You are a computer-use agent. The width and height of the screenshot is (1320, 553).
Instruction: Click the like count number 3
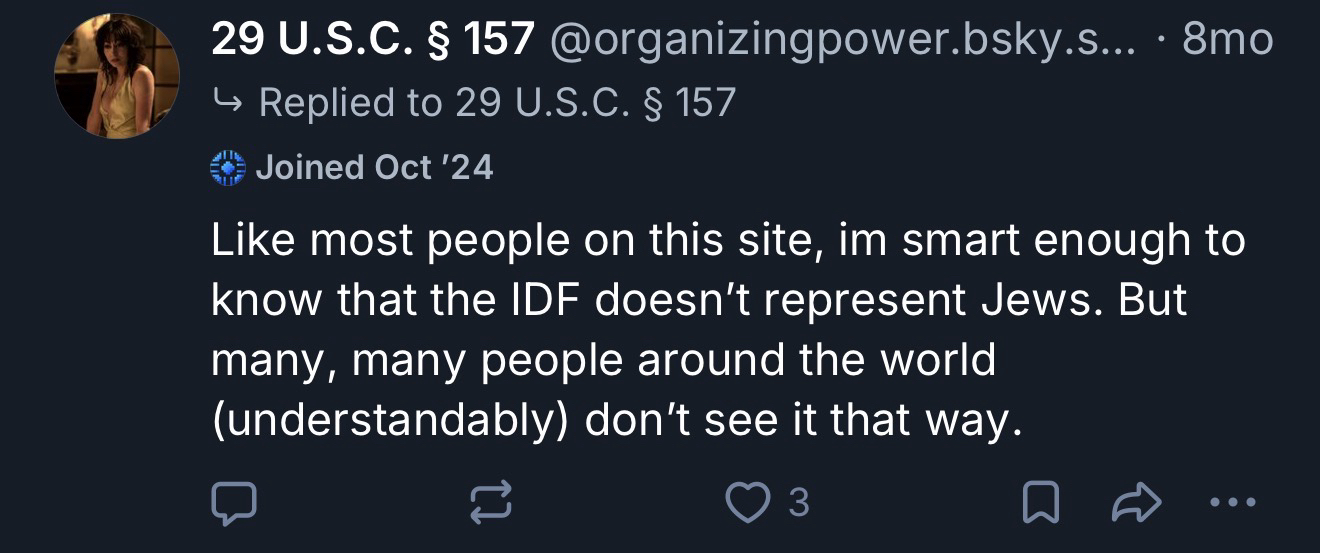[798, 504]
